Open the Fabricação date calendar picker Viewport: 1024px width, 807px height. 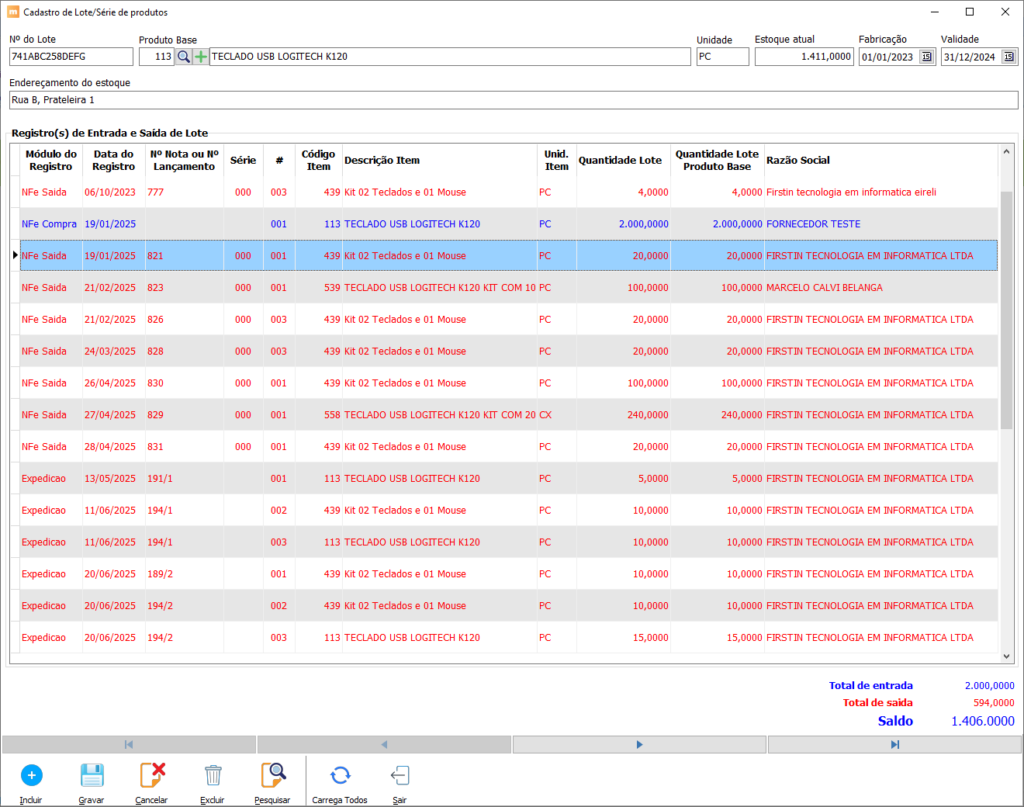[926, 57]
